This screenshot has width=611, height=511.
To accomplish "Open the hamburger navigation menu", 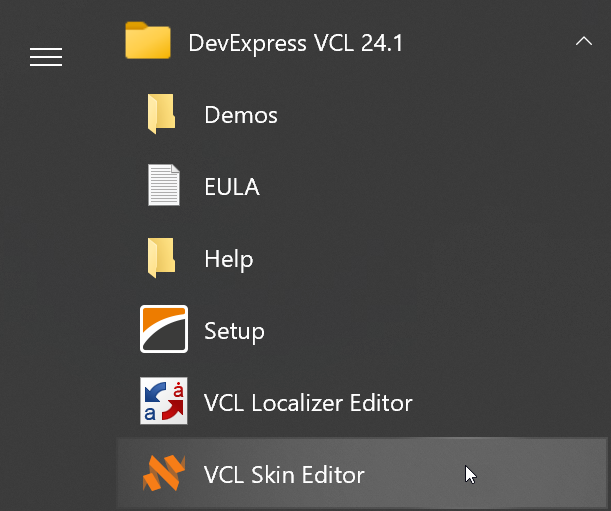I will (46, 57).
